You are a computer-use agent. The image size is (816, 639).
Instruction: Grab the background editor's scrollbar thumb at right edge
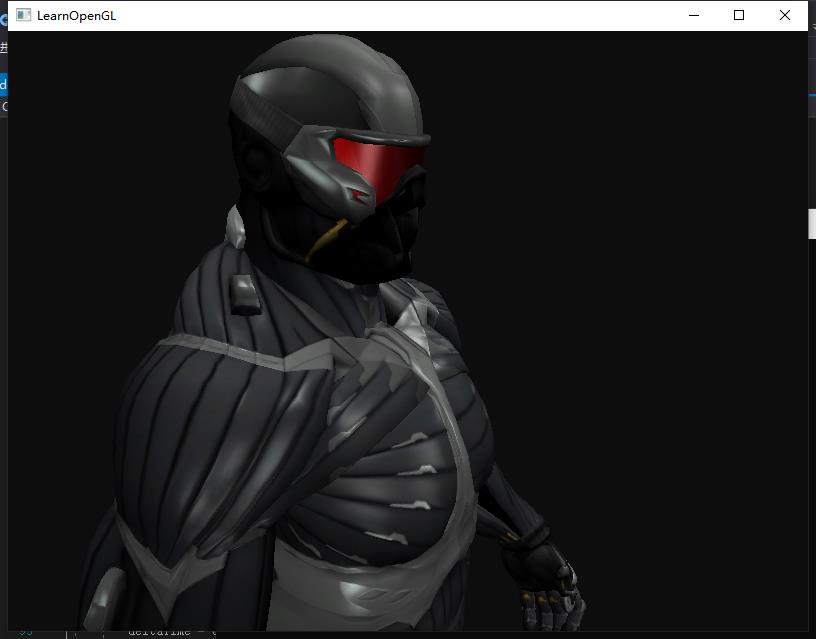[x=811, y=224]
